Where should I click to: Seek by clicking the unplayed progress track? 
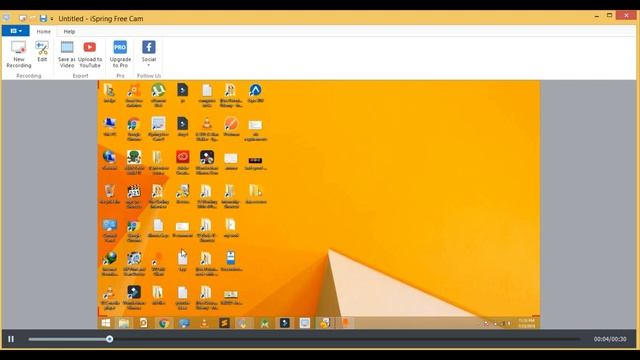tap(346, 339)
